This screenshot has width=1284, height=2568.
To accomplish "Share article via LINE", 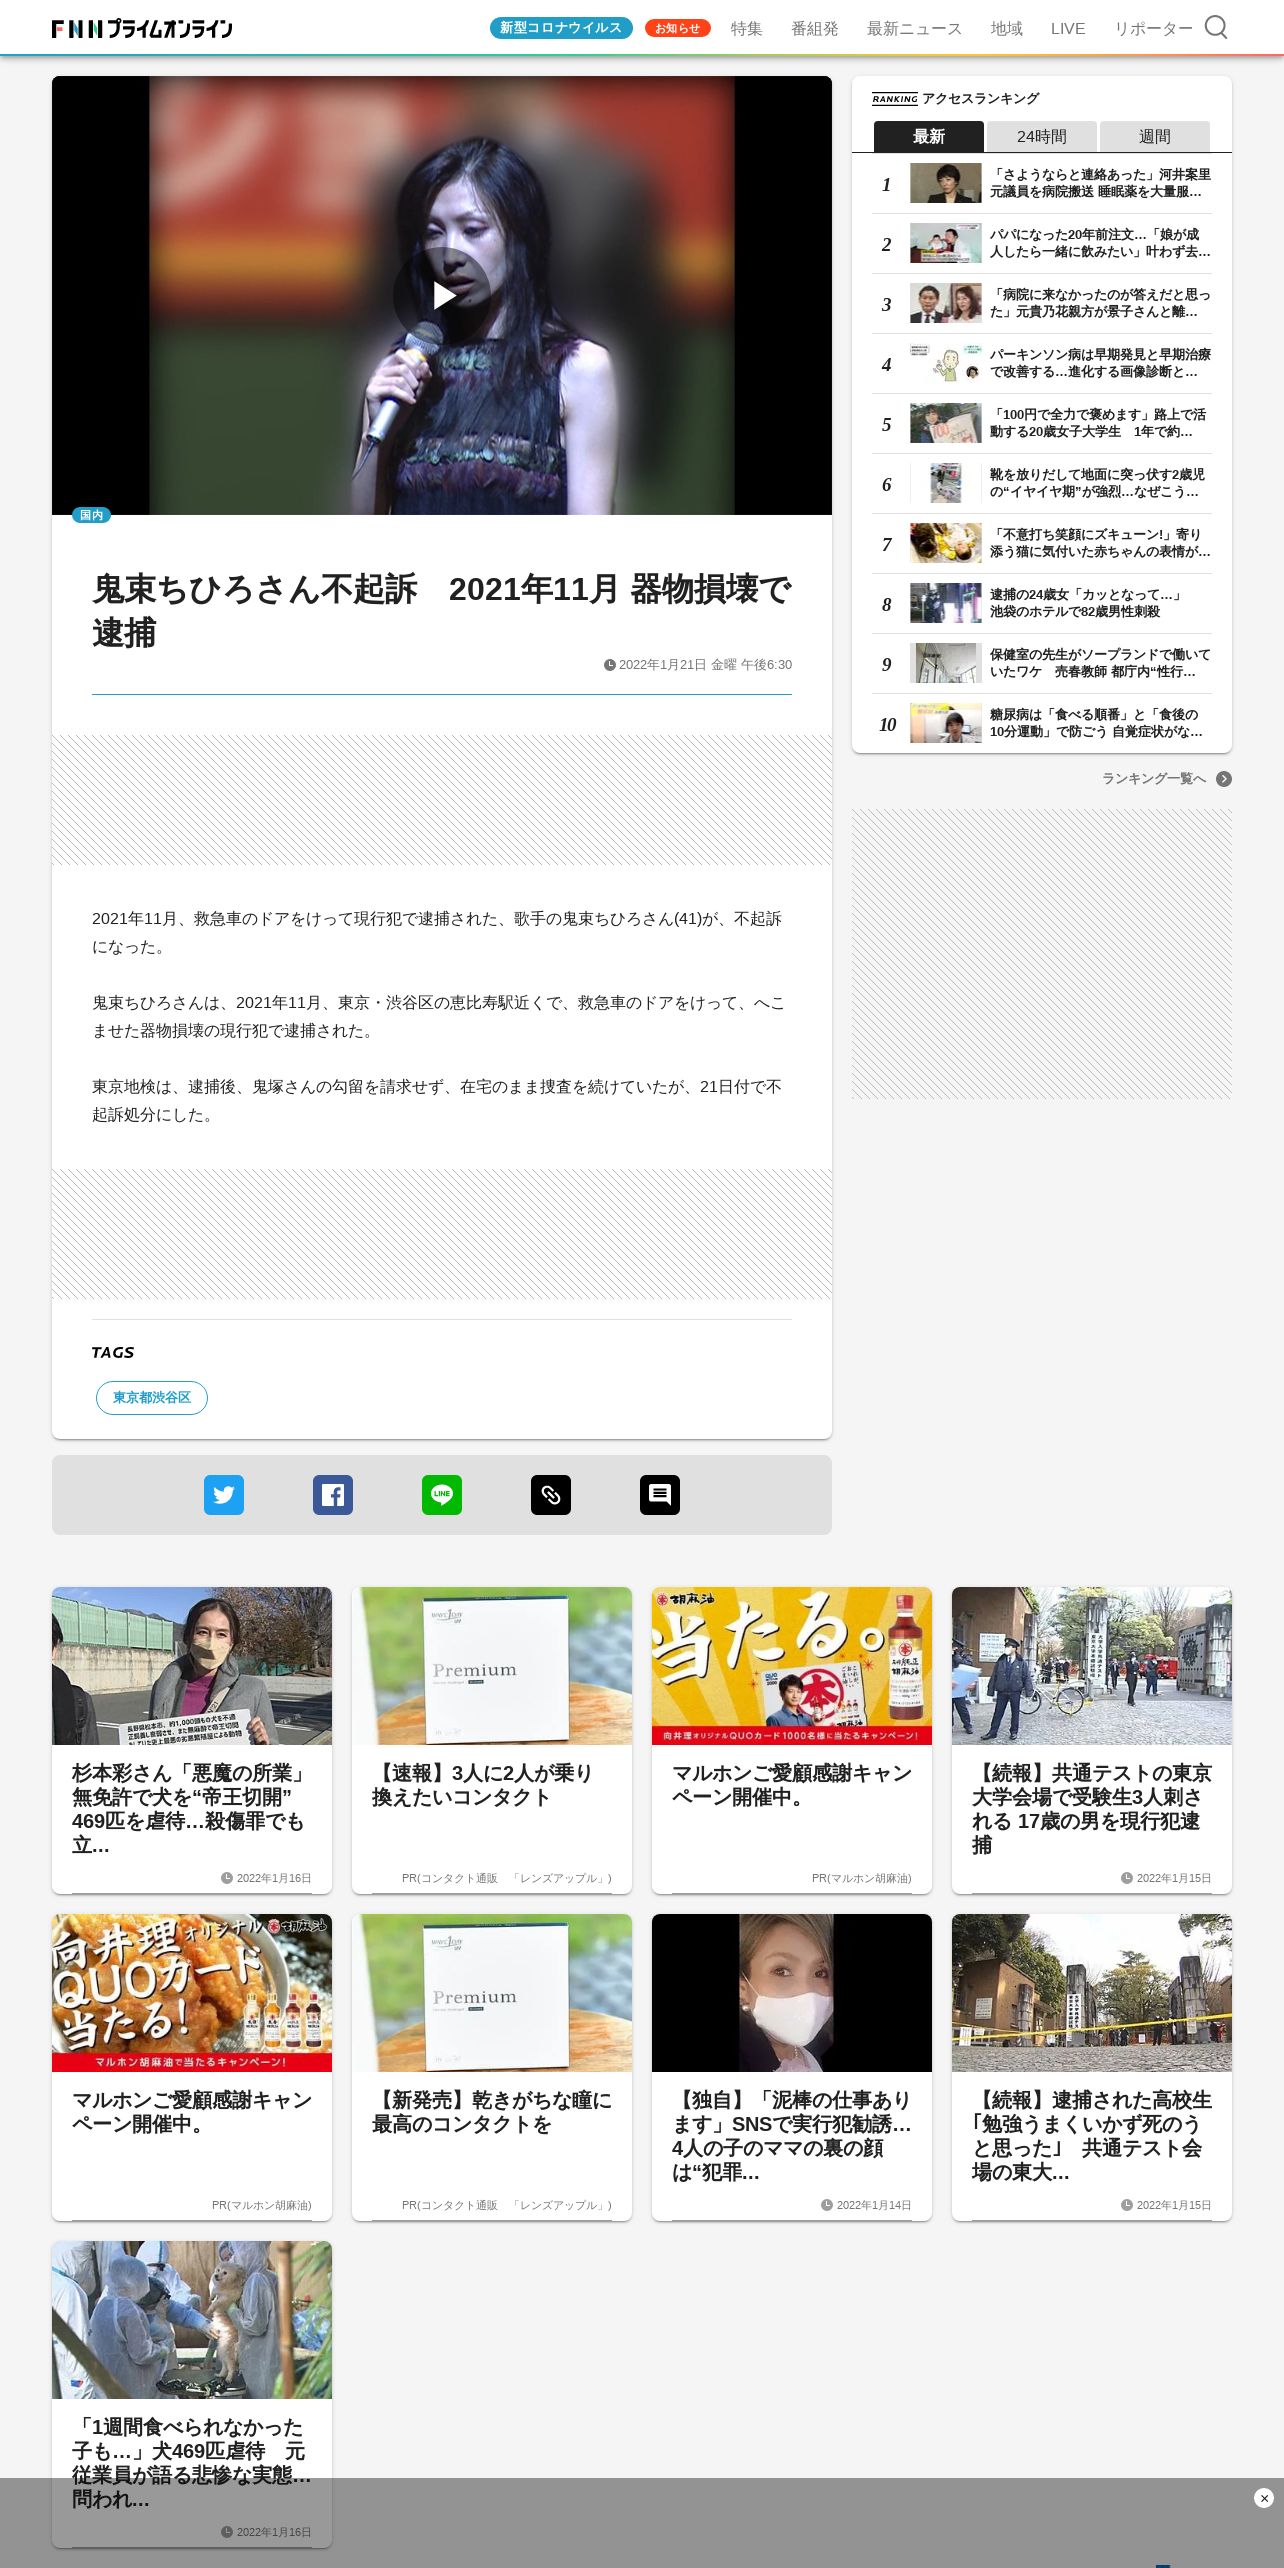I will (442, 1495).
